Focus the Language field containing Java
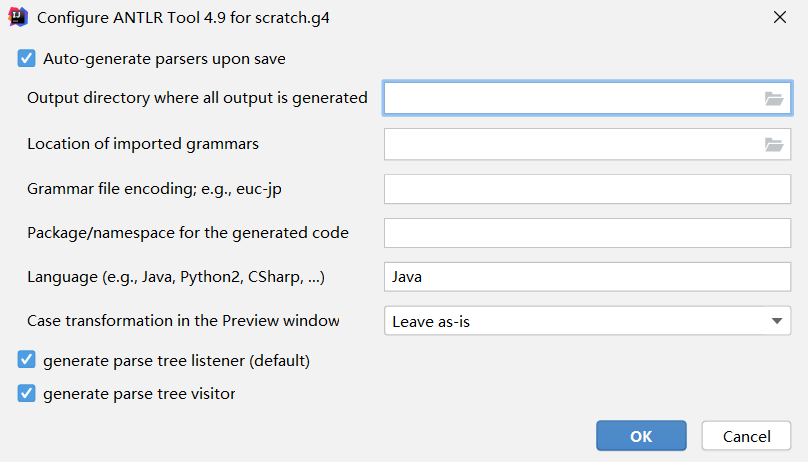 [x=587, y=277]
